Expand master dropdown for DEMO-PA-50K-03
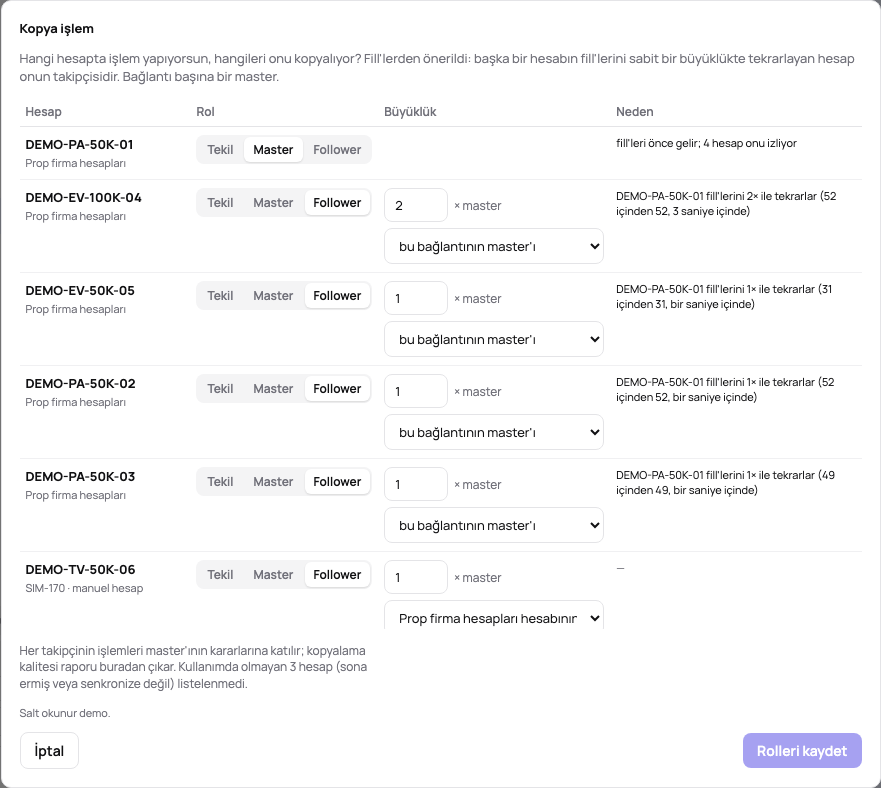This screenshot has width=881, height=788. [494, 525]
